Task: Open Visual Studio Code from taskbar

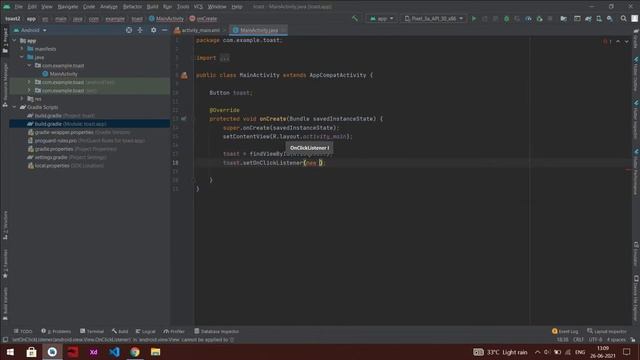Action: tap(114, 352)
